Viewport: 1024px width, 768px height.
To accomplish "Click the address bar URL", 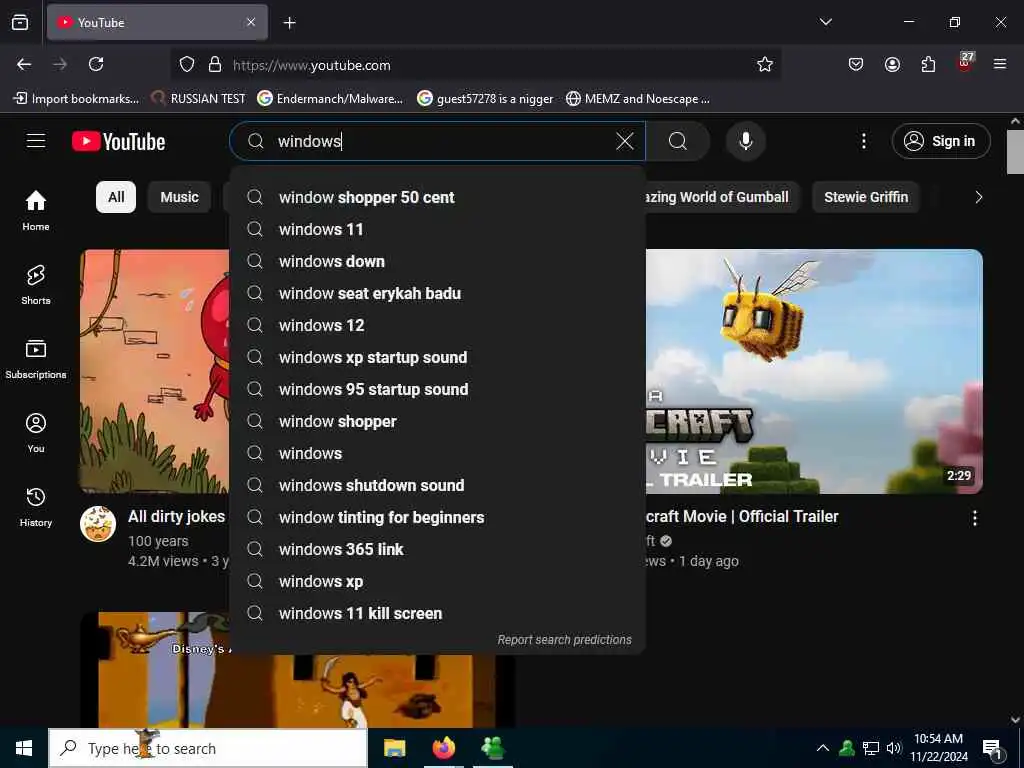I will pyautogui.click(x=312, y=65).
